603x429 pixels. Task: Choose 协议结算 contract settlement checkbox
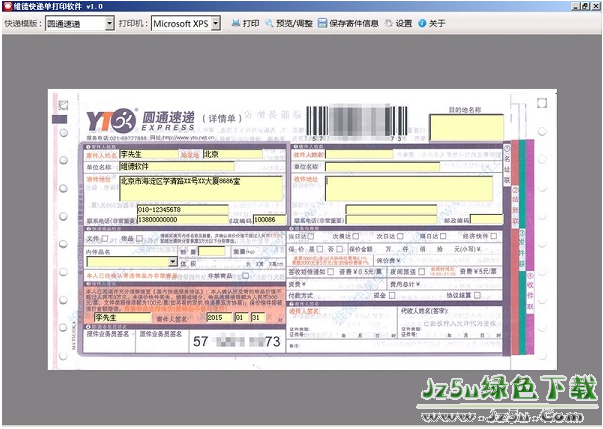[x=477, y=295]
